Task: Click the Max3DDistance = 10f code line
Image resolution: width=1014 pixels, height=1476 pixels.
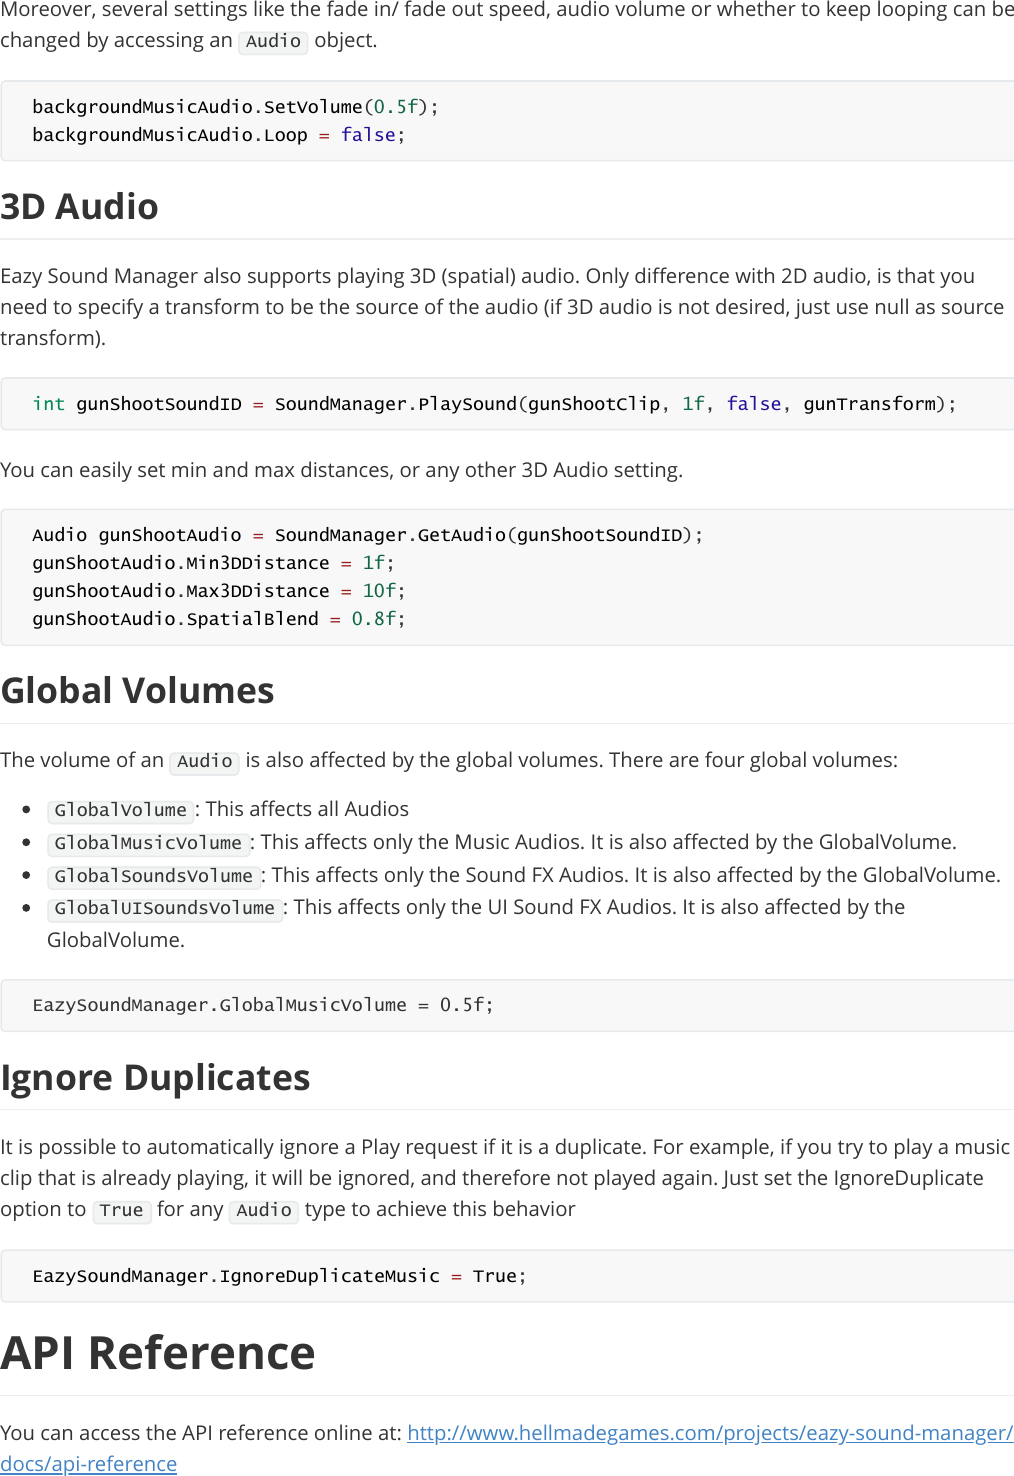Action: (x=218, y=591)
